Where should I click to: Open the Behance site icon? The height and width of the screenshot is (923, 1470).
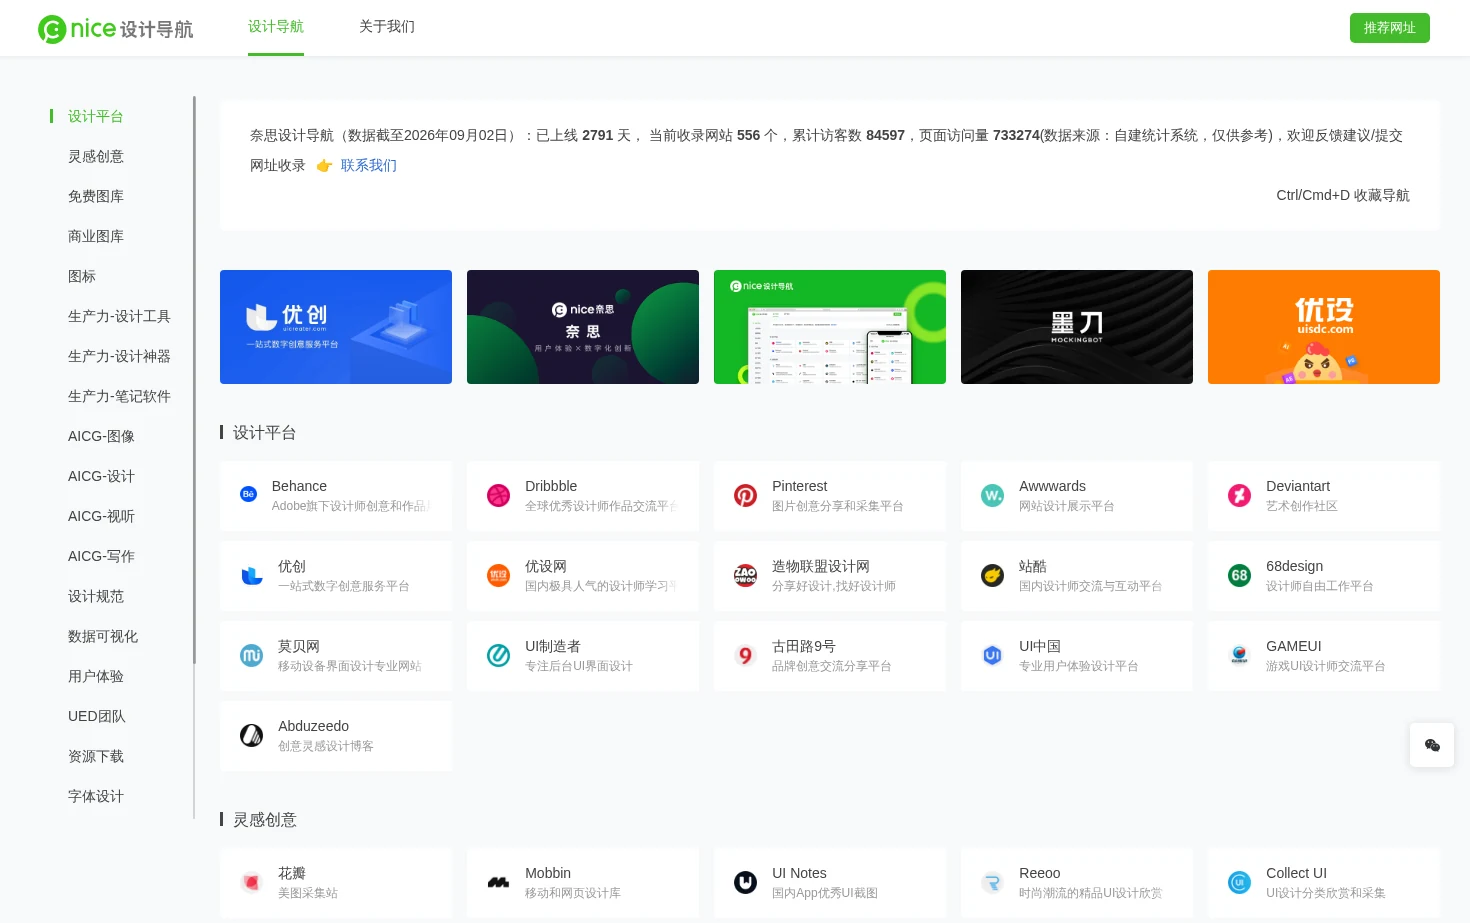coord(249,494)
